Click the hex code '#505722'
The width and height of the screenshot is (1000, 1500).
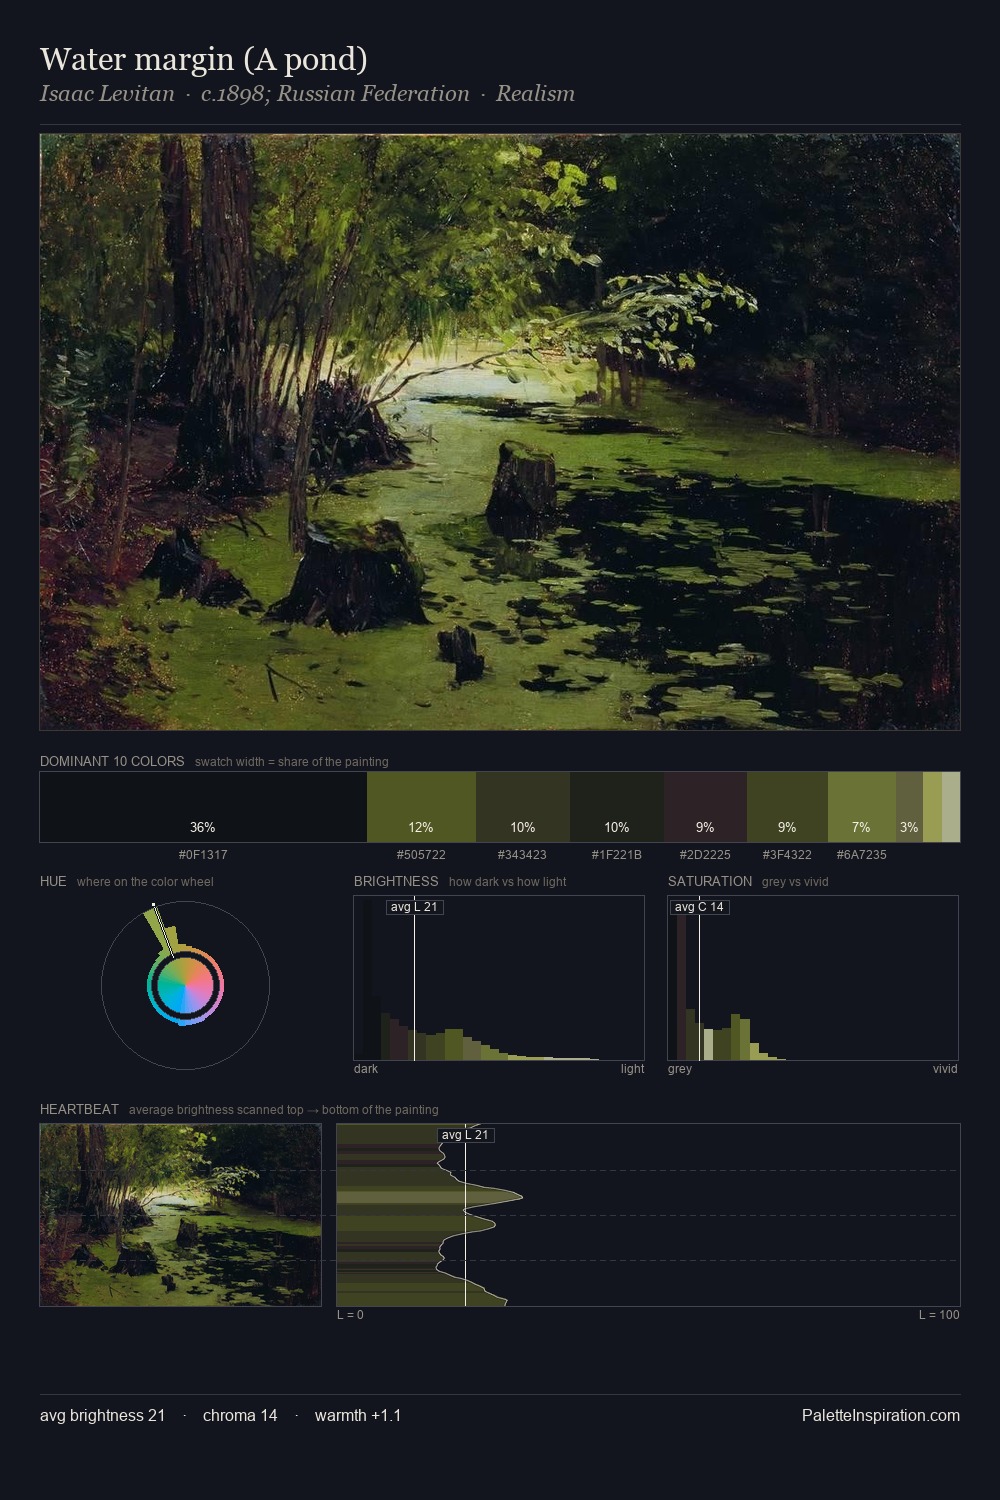point(421,855)
